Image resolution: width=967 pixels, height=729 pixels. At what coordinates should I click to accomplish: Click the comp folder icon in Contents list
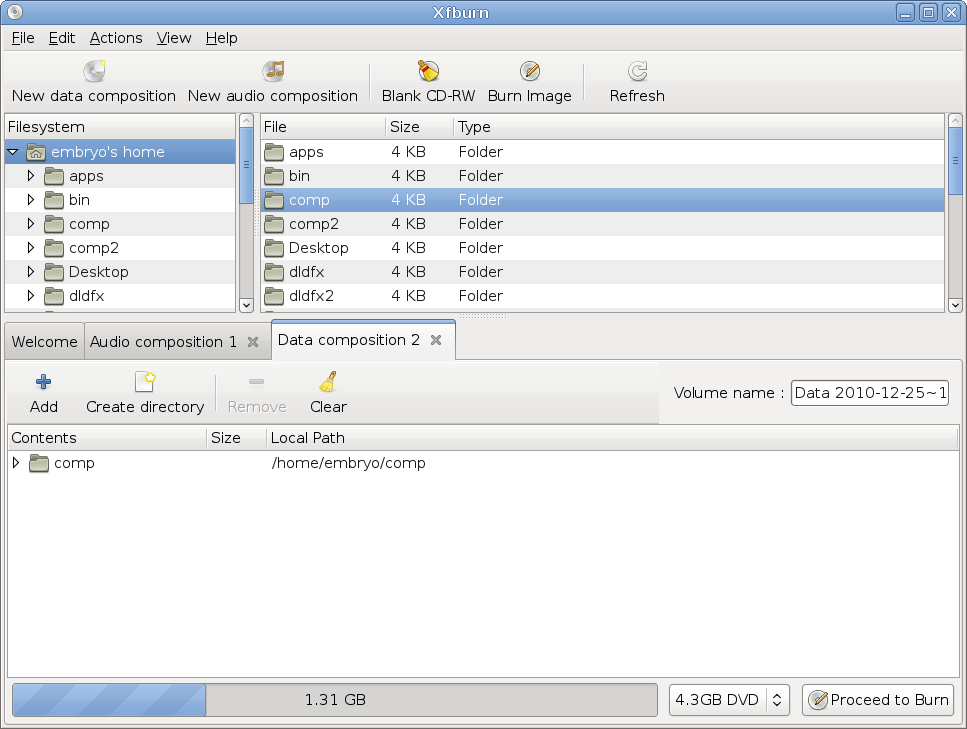tap(39, 463)
